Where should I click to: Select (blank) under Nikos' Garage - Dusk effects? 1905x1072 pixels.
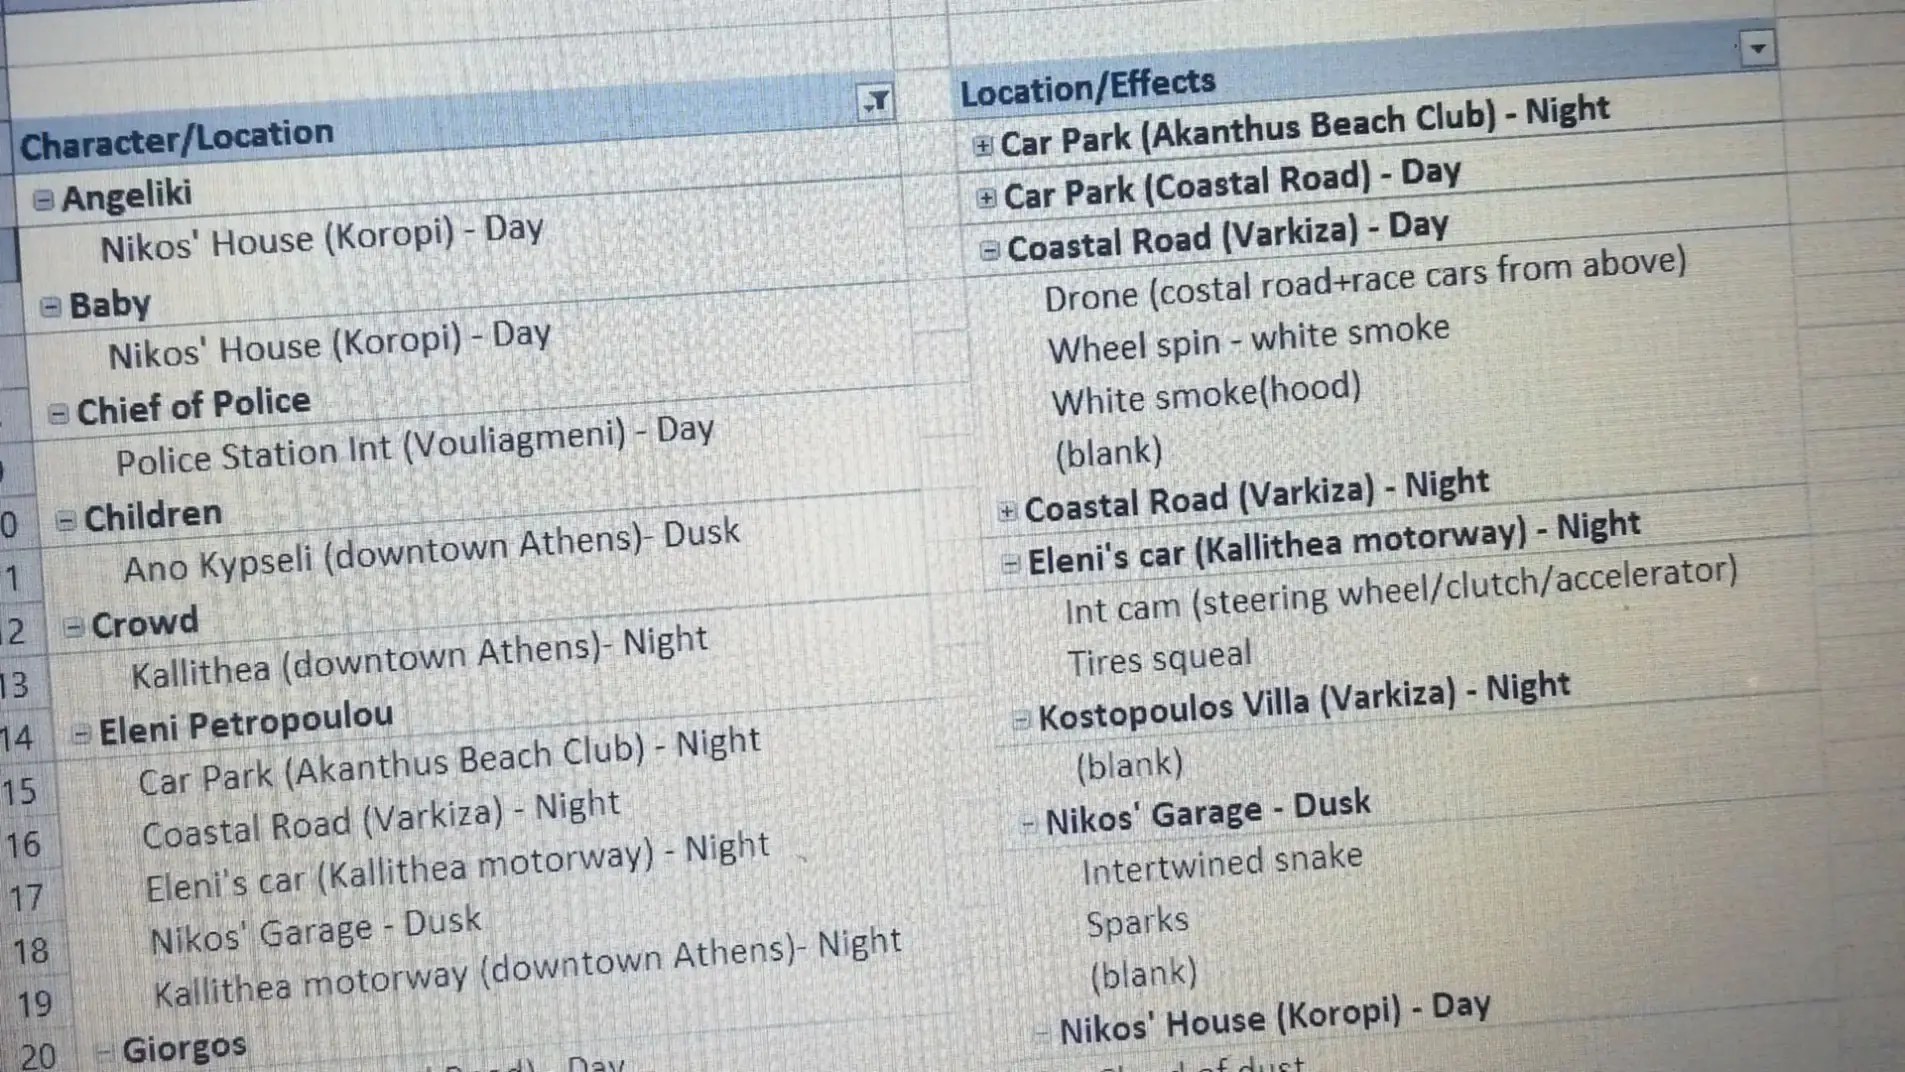pyautogui.click(x=1144, y=974)
